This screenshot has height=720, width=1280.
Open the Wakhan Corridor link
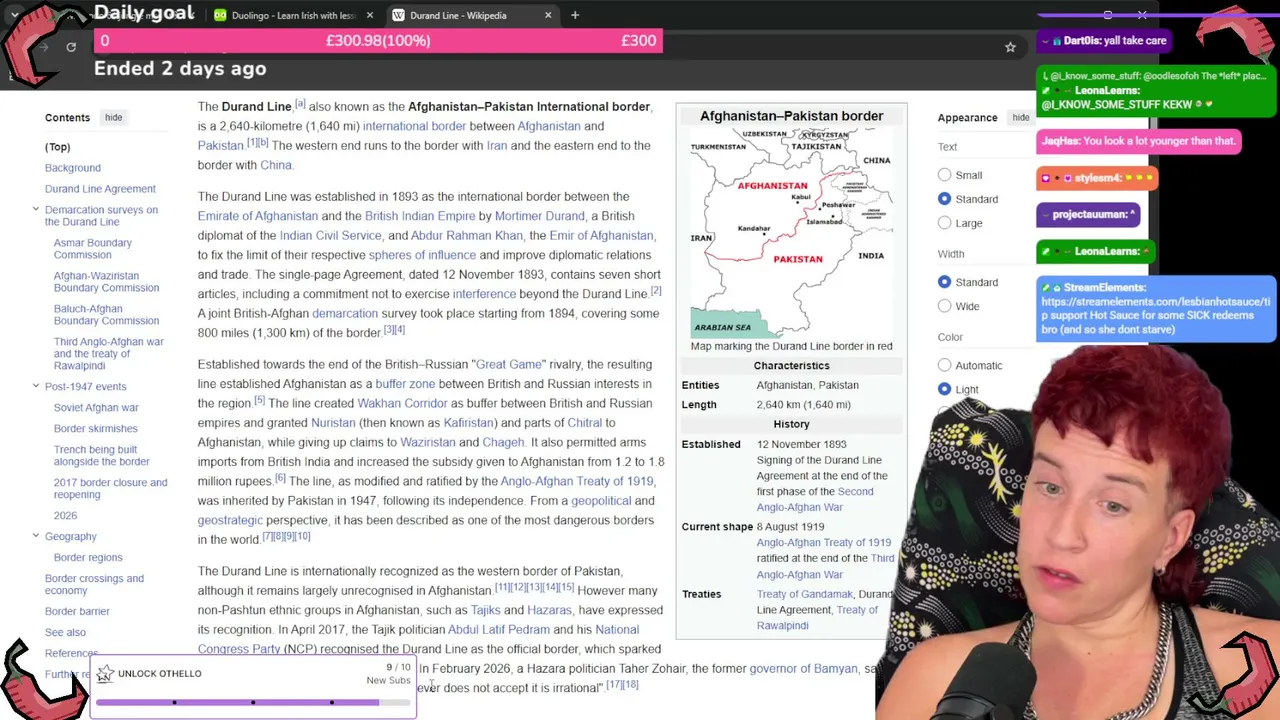point(402,404)
